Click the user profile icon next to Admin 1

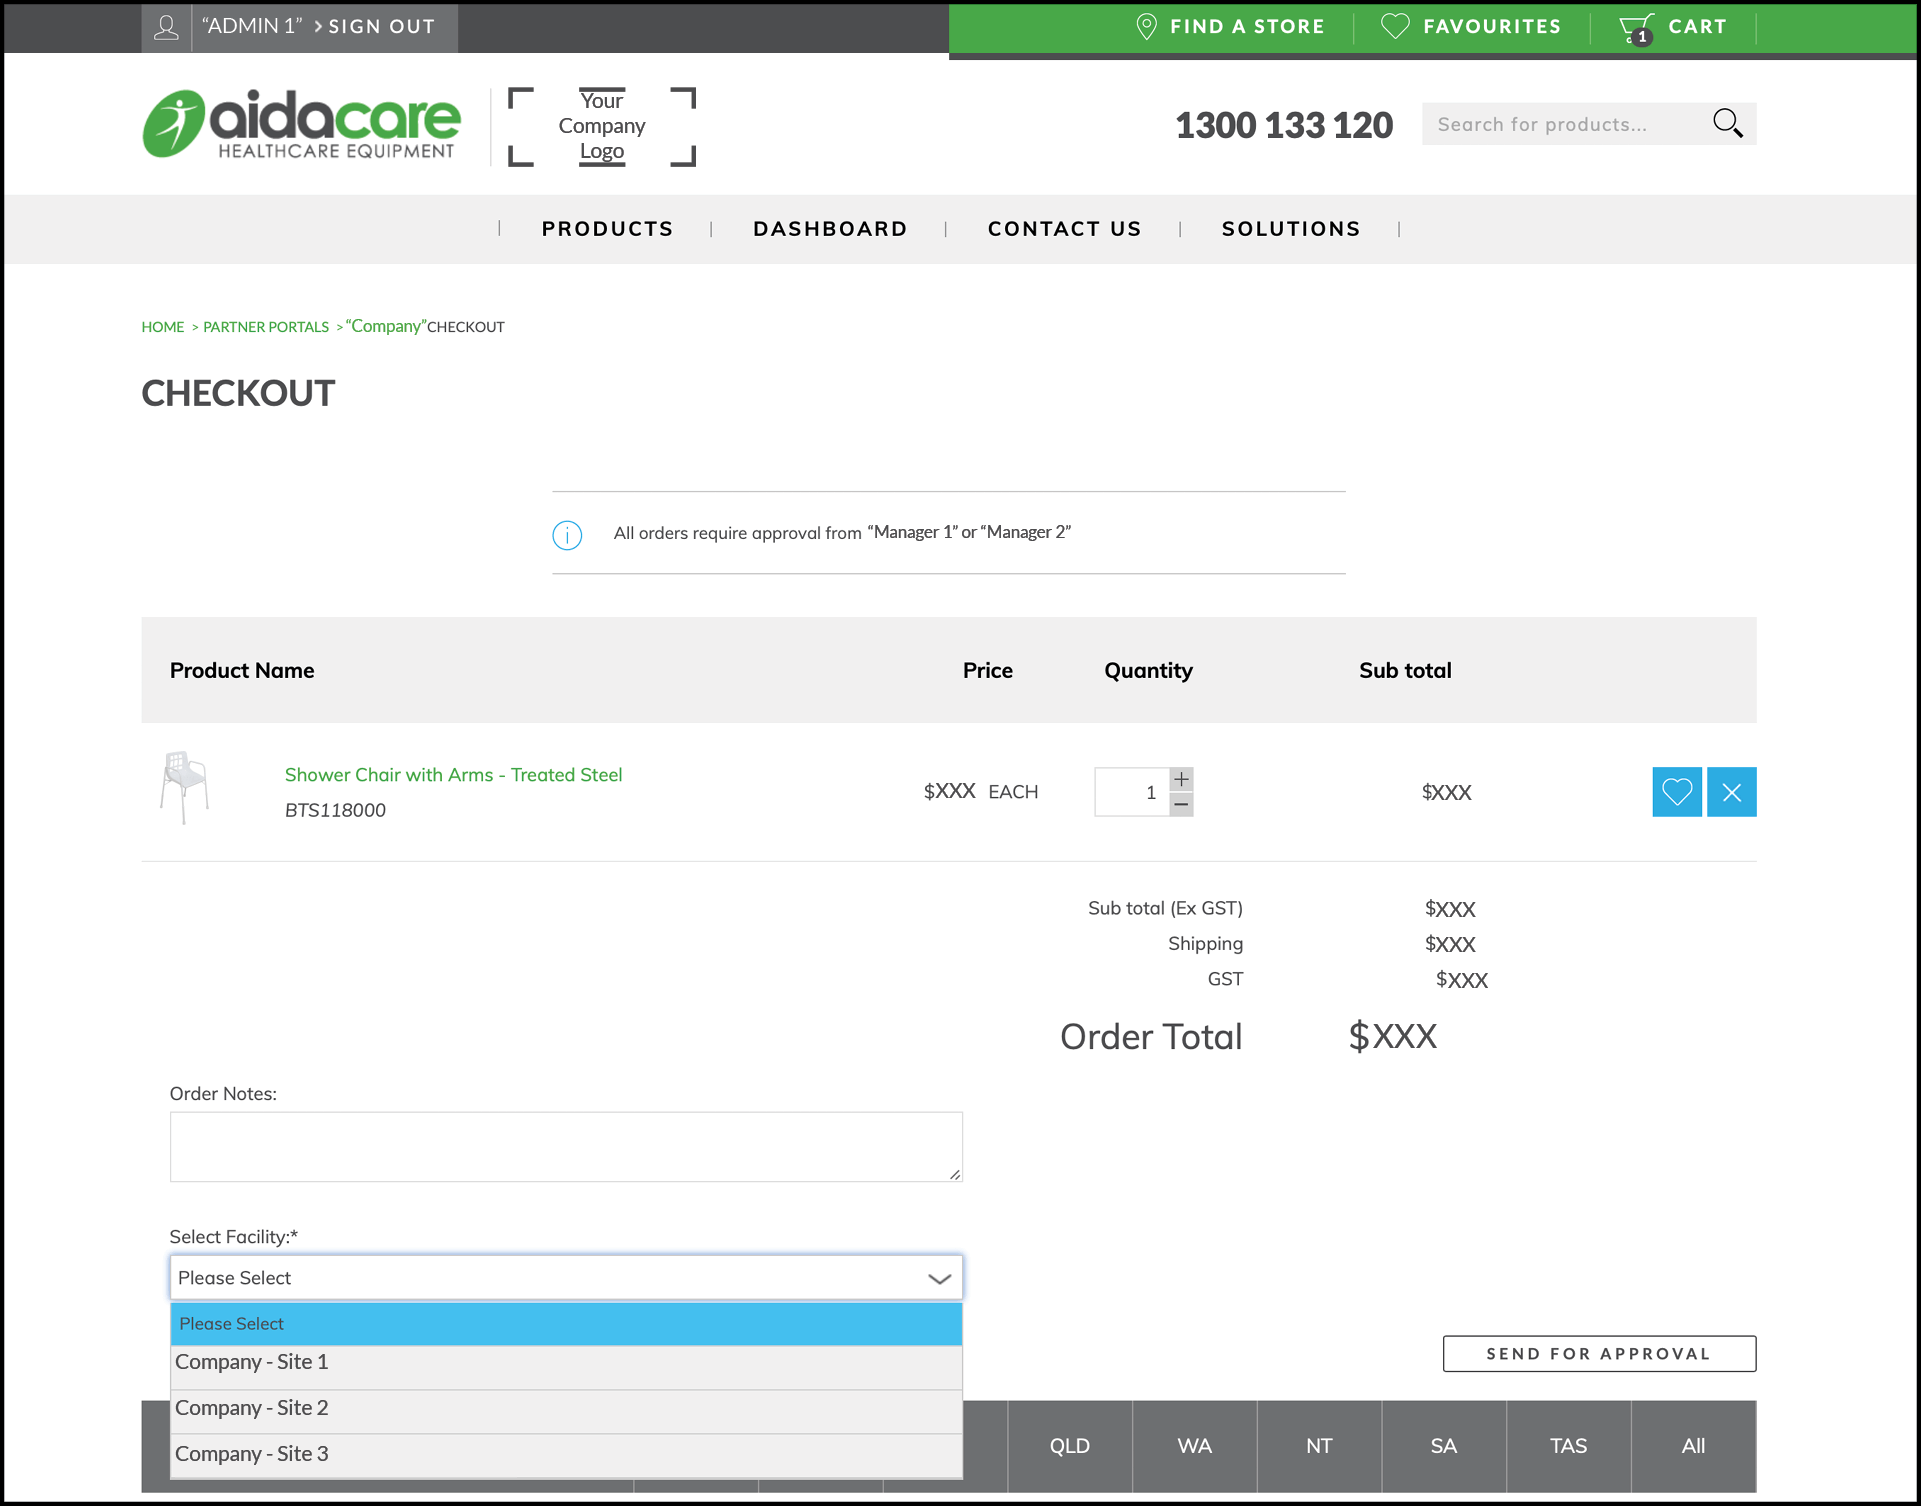[166, 26]
